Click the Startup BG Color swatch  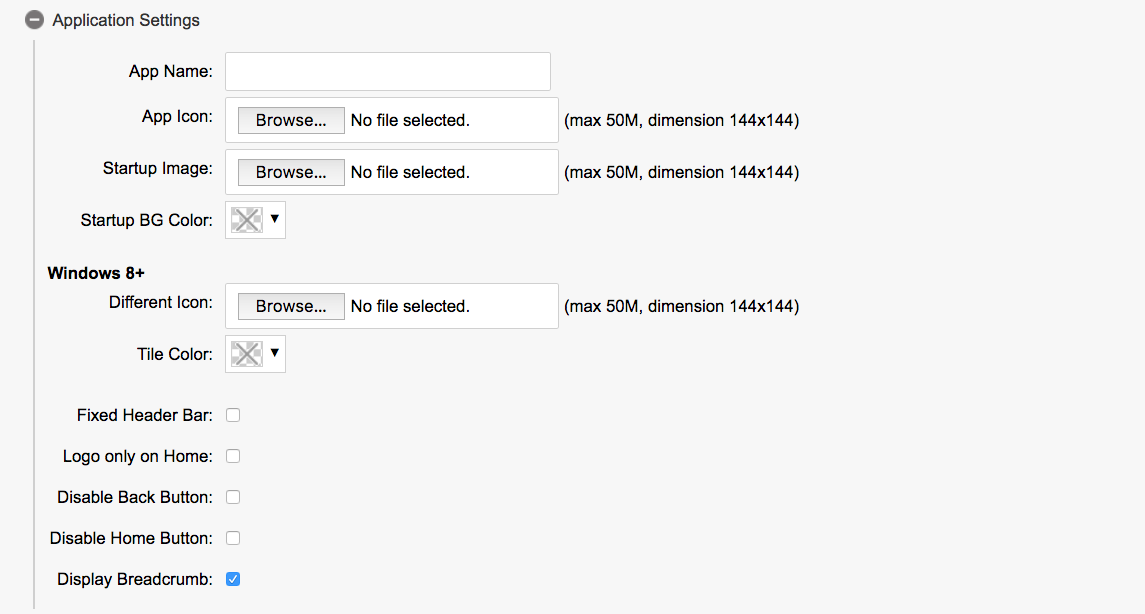tap(246, 220)
